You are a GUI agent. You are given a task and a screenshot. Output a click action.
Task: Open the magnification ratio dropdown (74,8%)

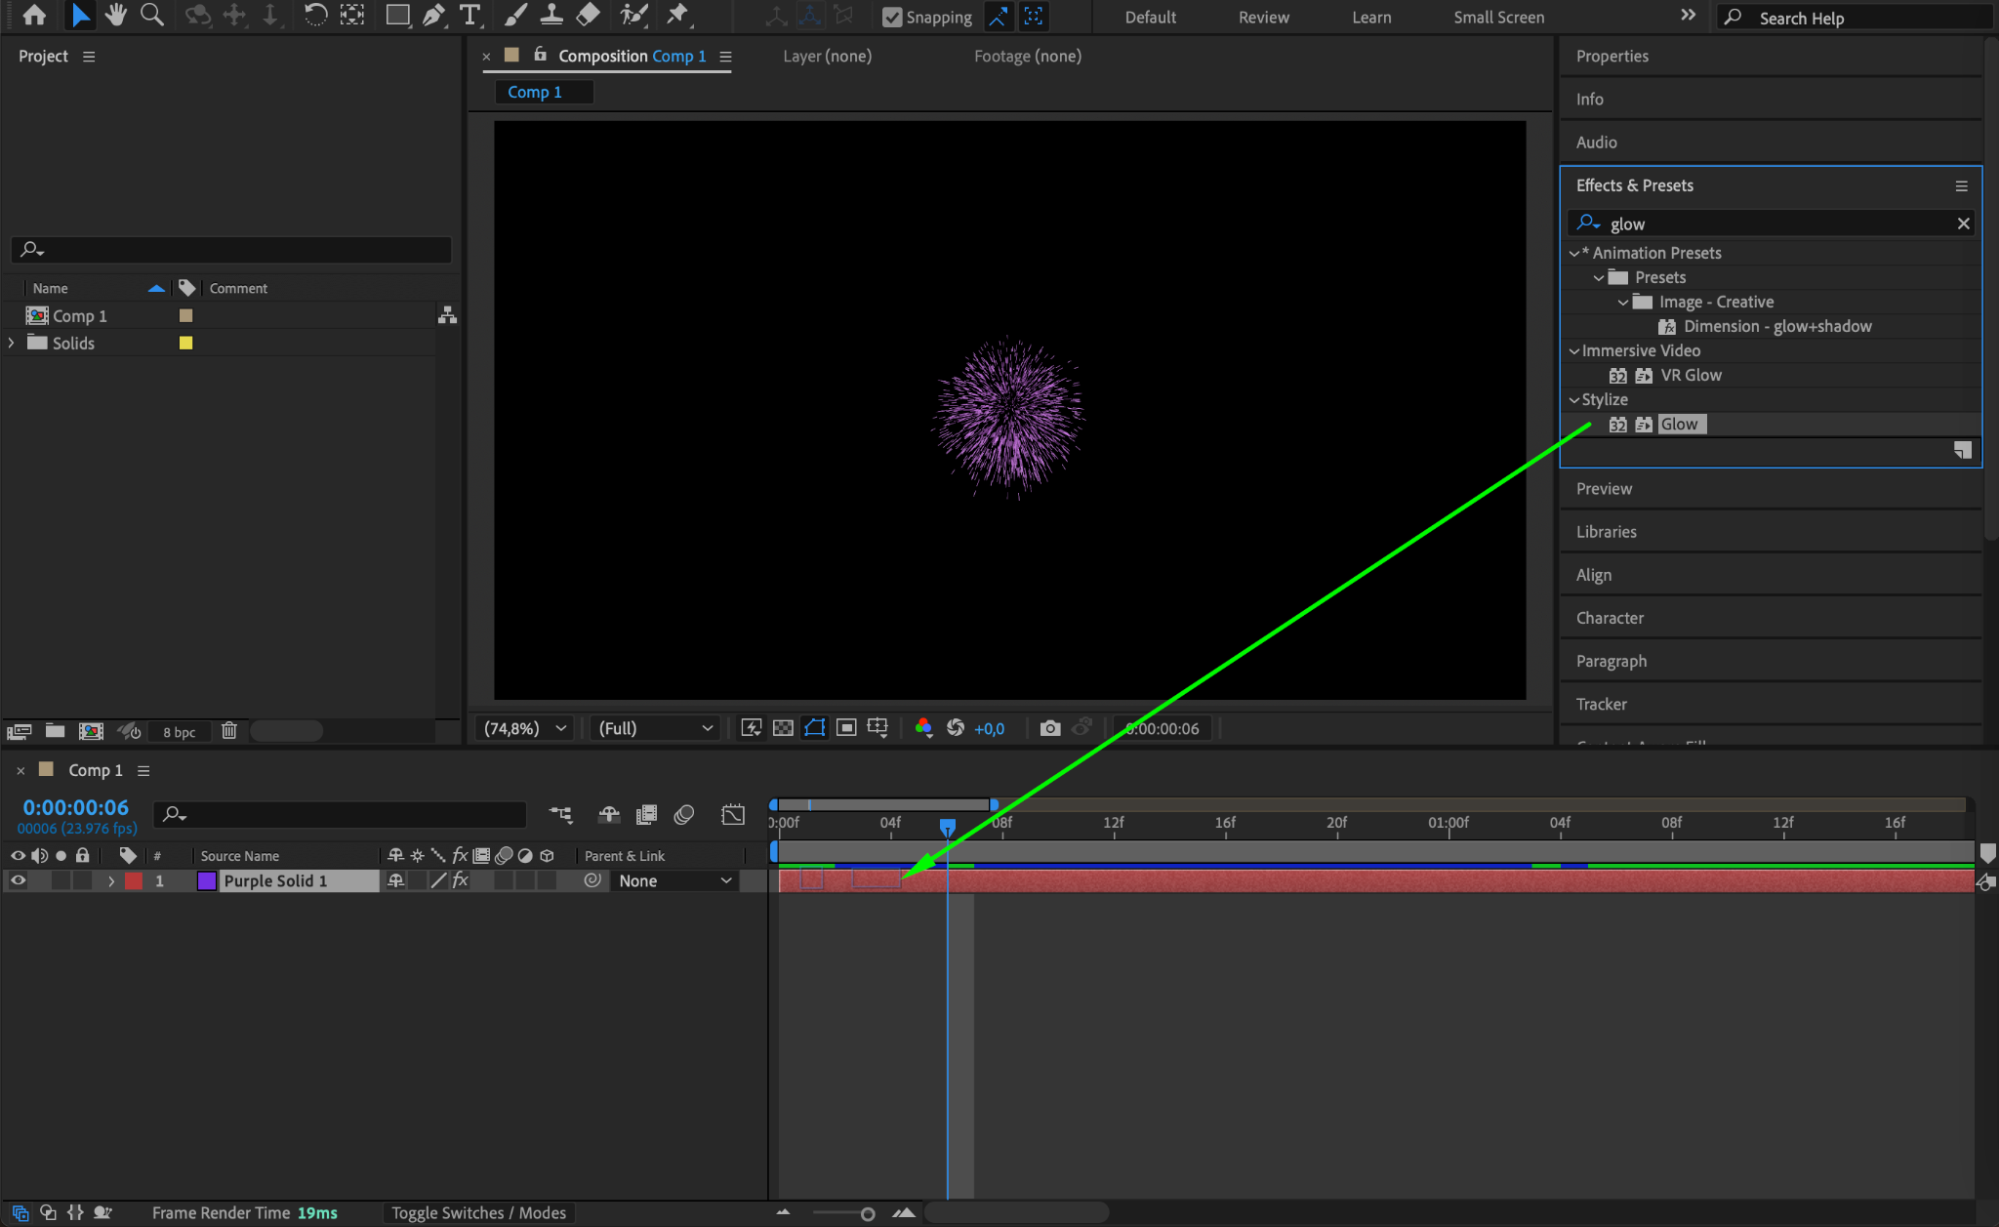click(525, 728)
